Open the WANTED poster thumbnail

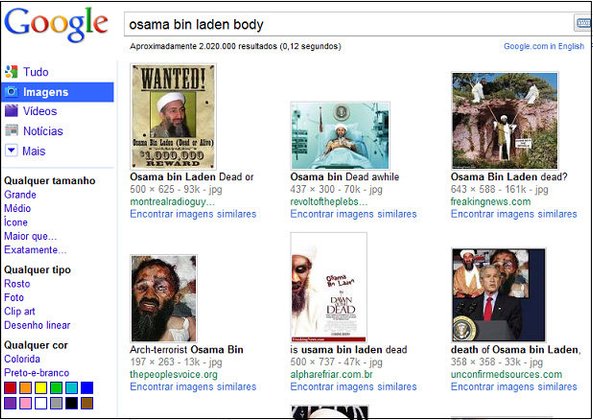[173, 116]
